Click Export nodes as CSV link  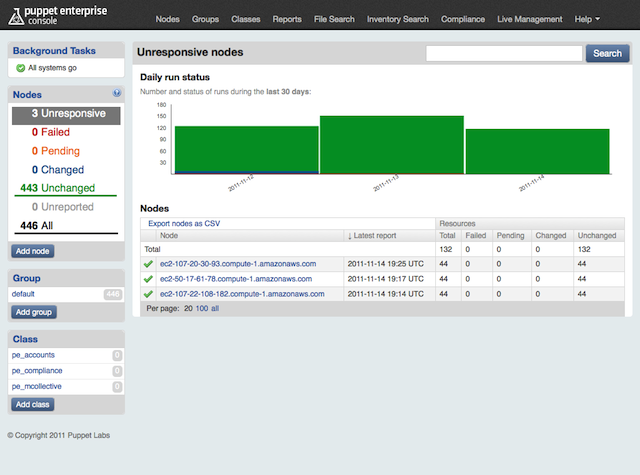pyautogui.click(x=184, y=224)
